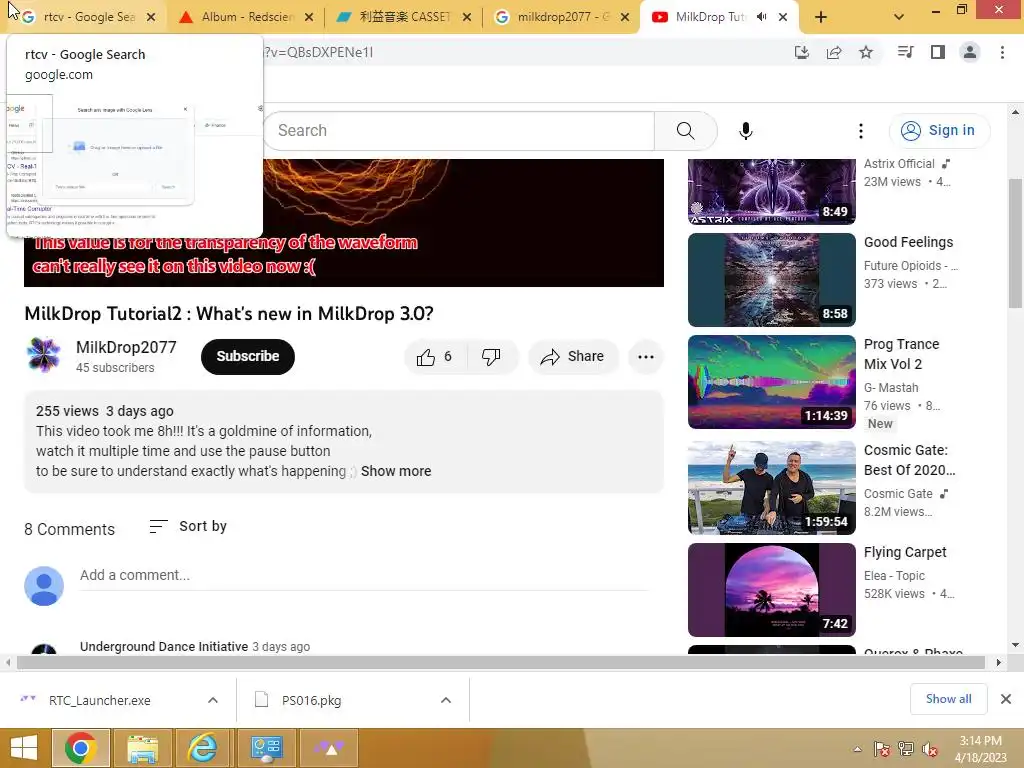Open the Astrix 8:49 video thumbnail
The width and height of the screenshot is (1024, 768).
[771, 191]
